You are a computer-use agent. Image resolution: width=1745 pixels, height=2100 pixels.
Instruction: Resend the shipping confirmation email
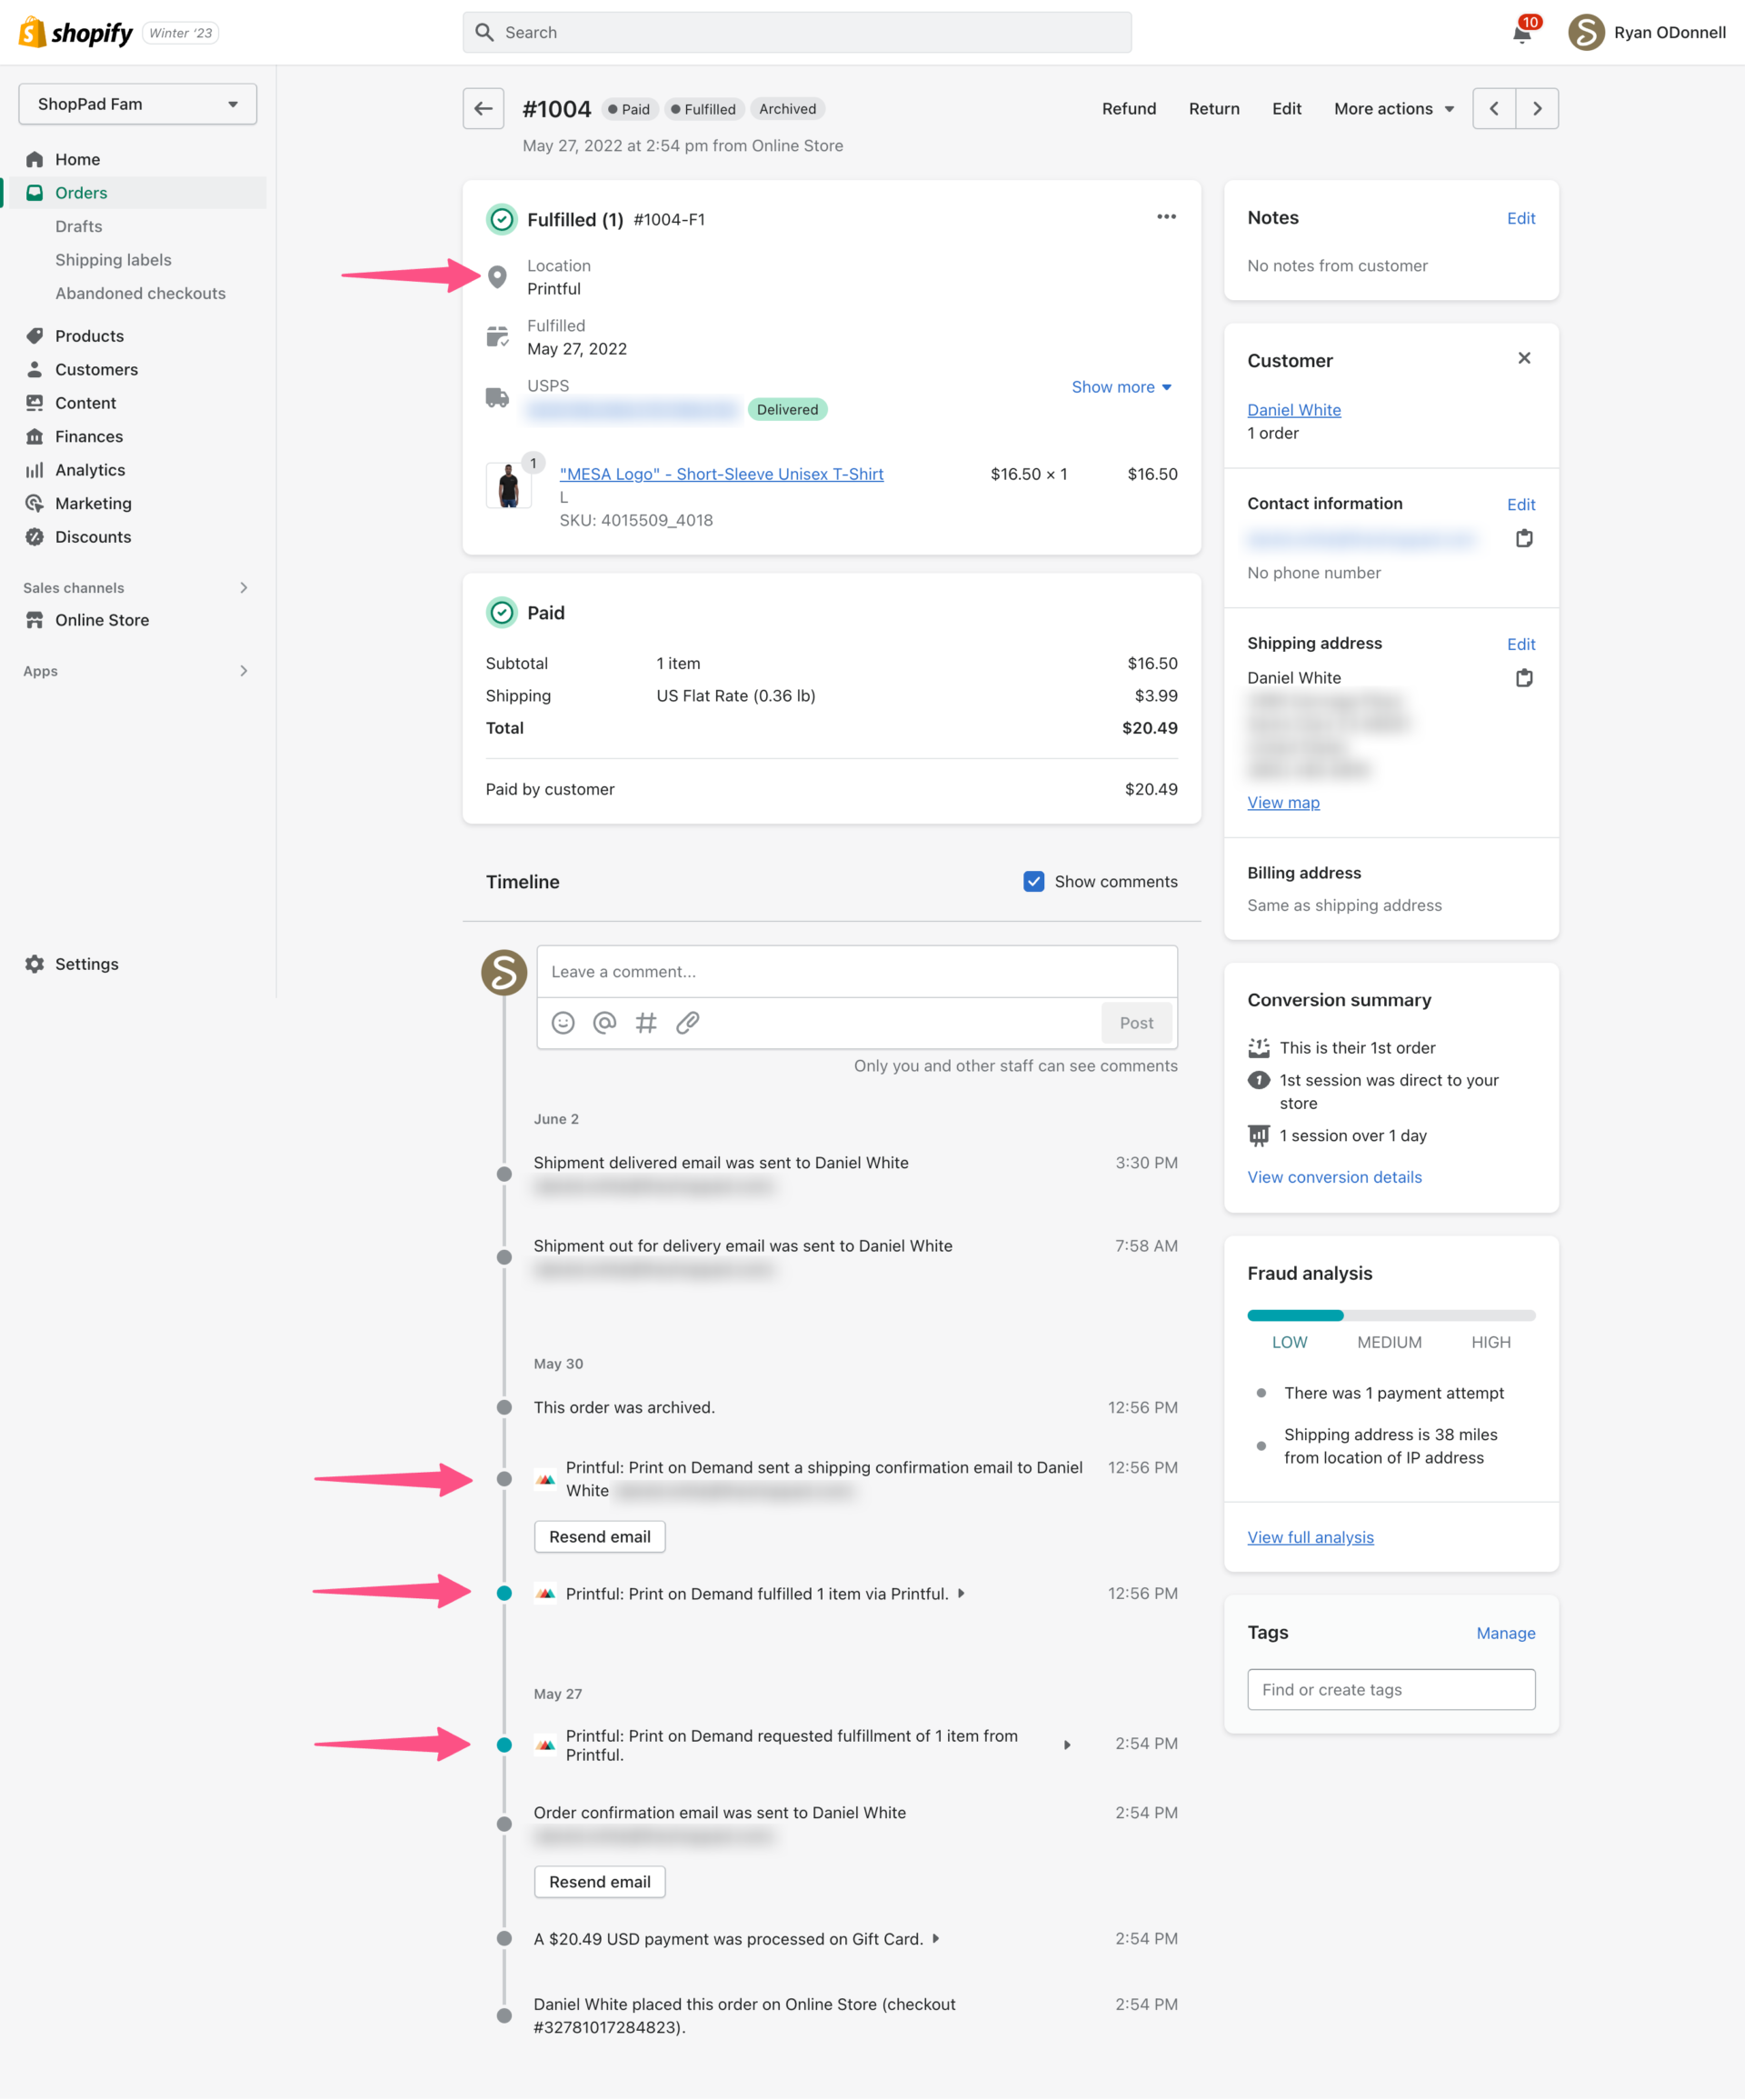click(599, 1536)
